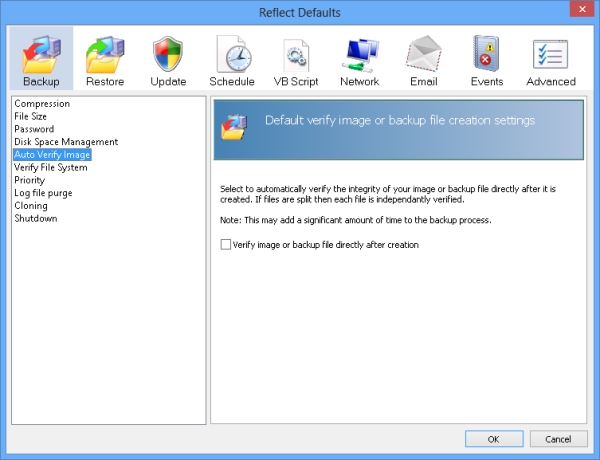Select Compression in the settings list
600x460 pixels.
42,104
